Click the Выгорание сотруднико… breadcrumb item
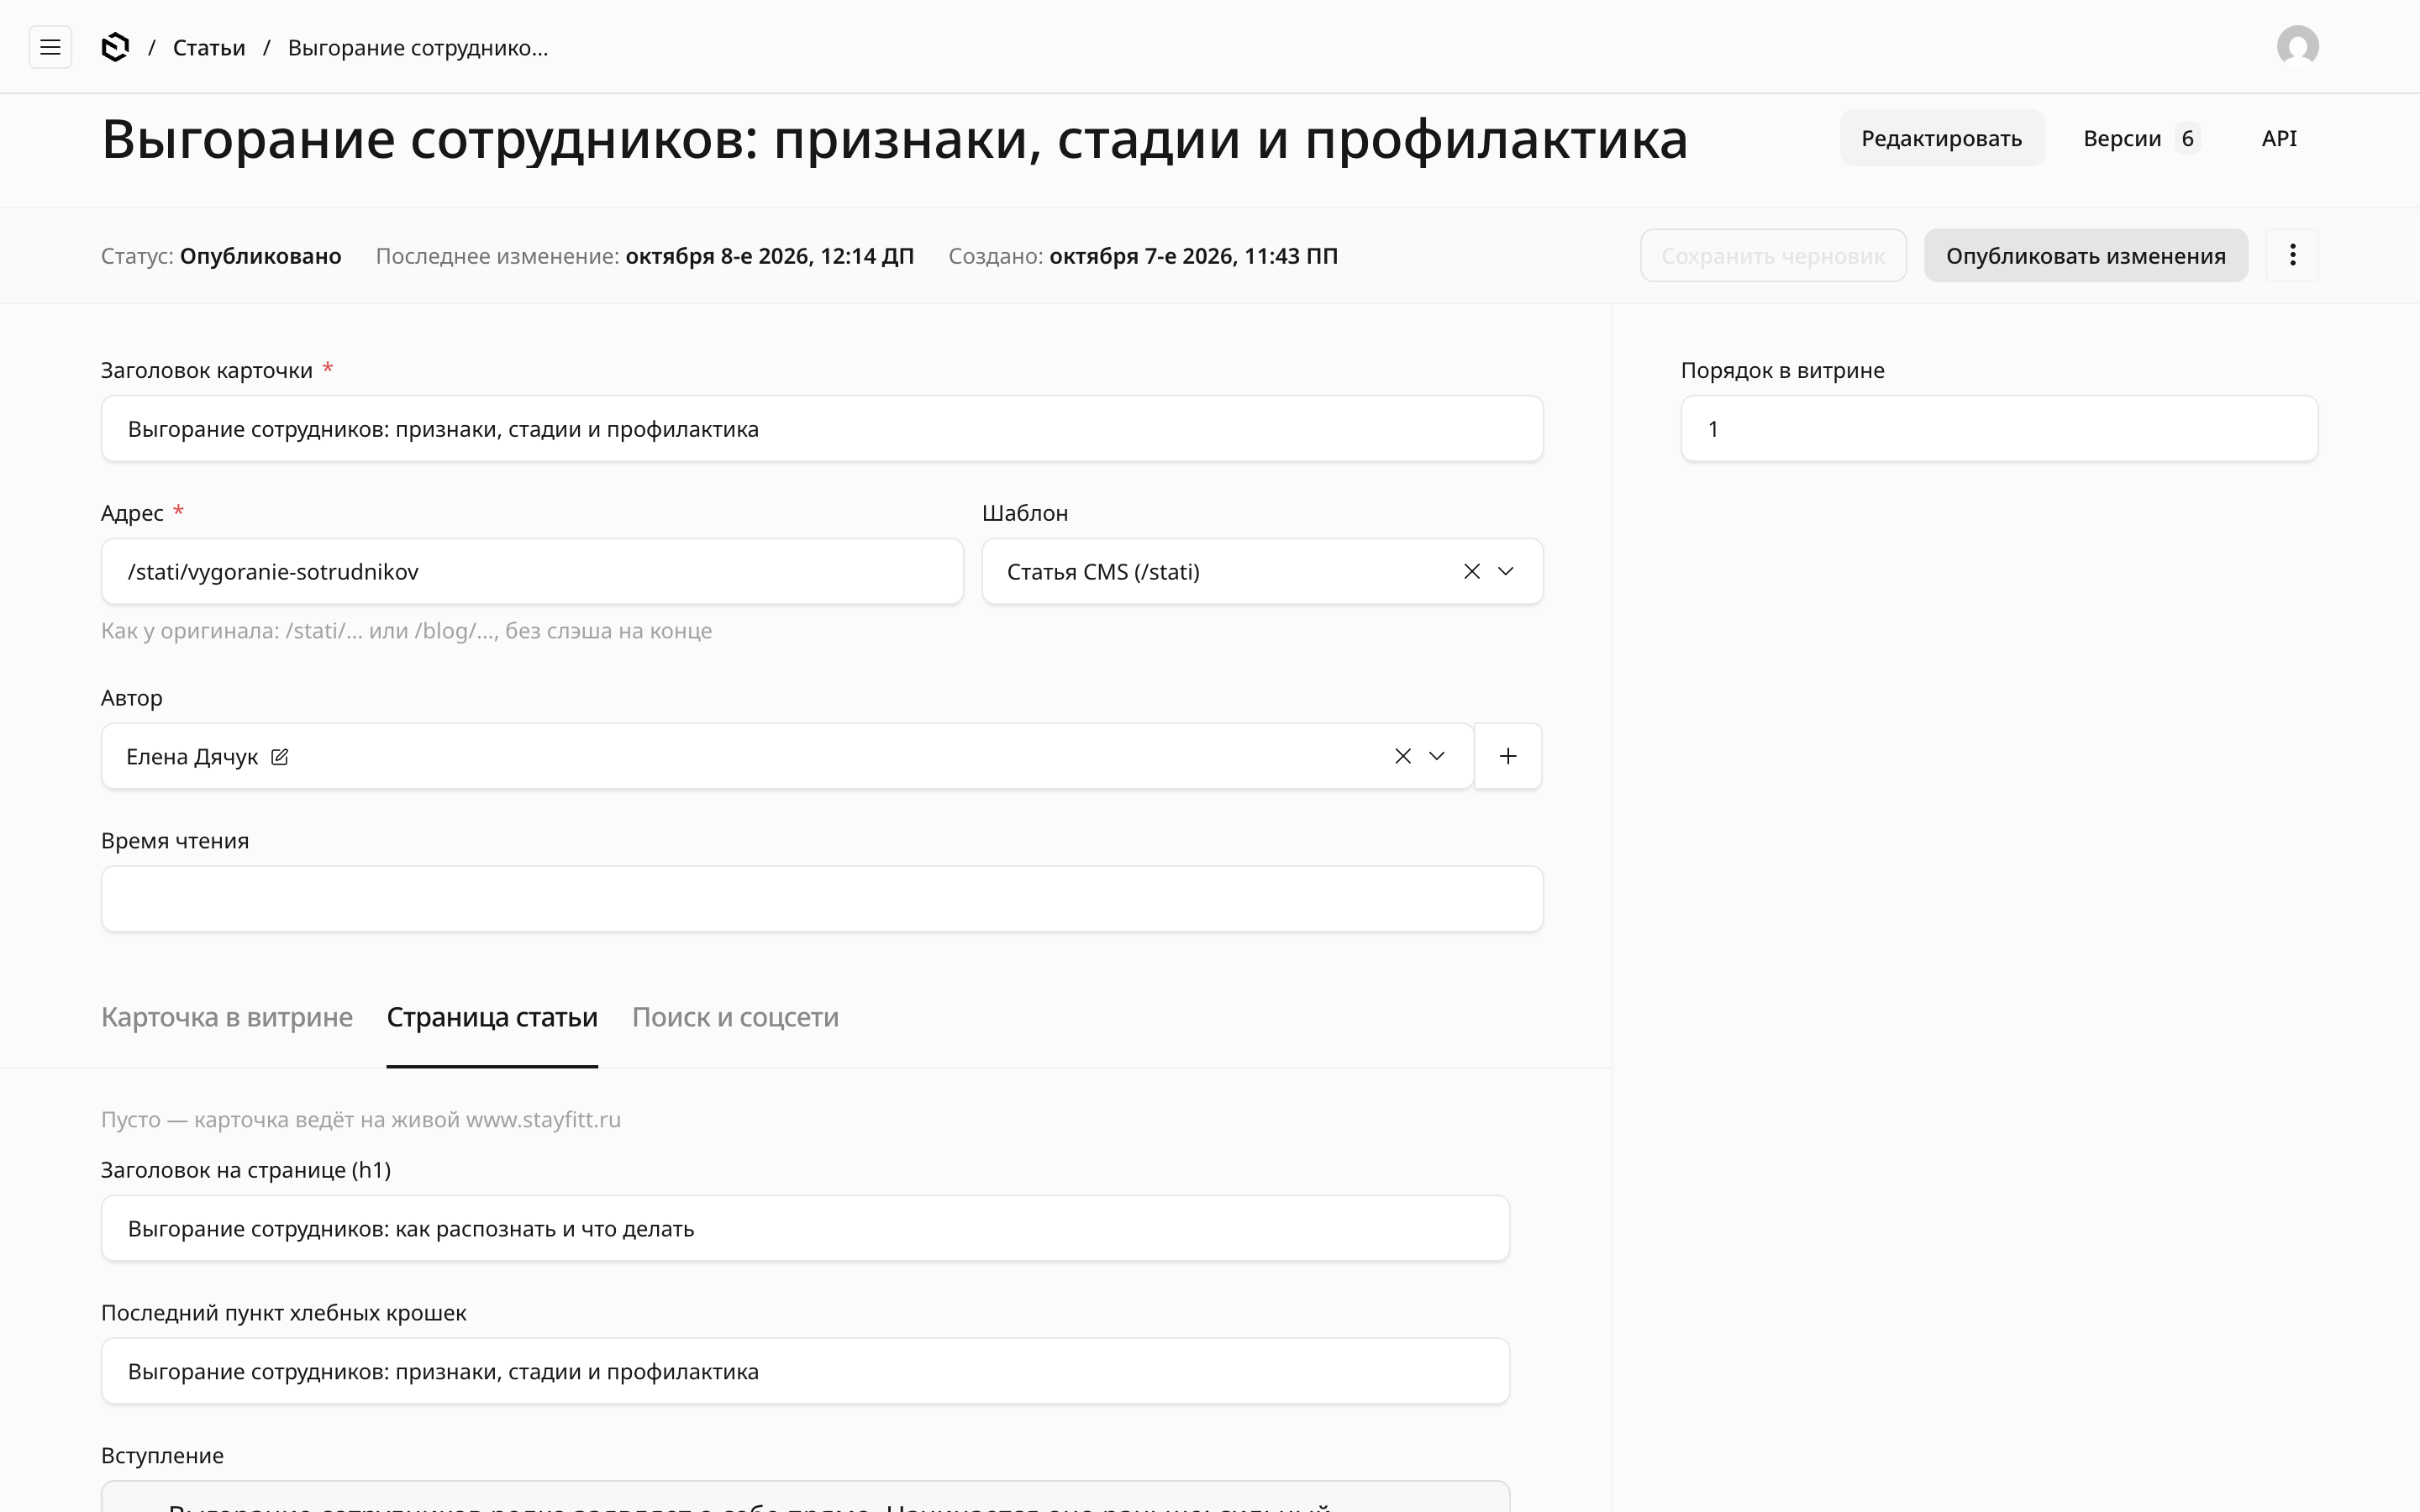The image size is (2420, 1512). point(418,48)
